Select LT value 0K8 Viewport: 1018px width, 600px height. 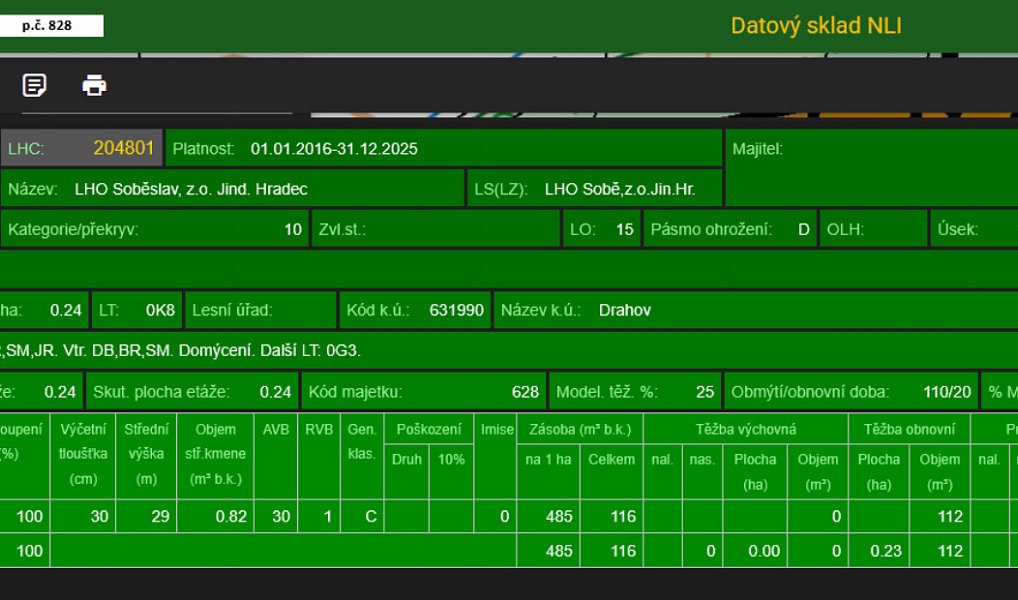click(160, 310)
